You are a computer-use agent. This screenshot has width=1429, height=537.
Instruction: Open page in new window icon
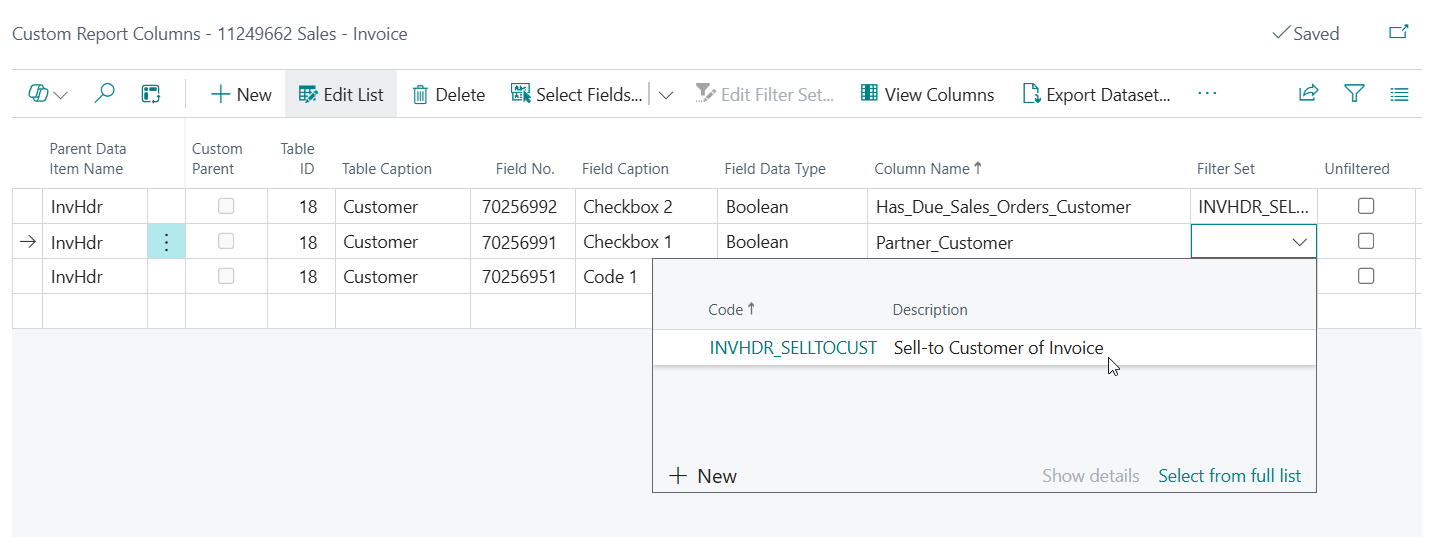(1399, 33)
